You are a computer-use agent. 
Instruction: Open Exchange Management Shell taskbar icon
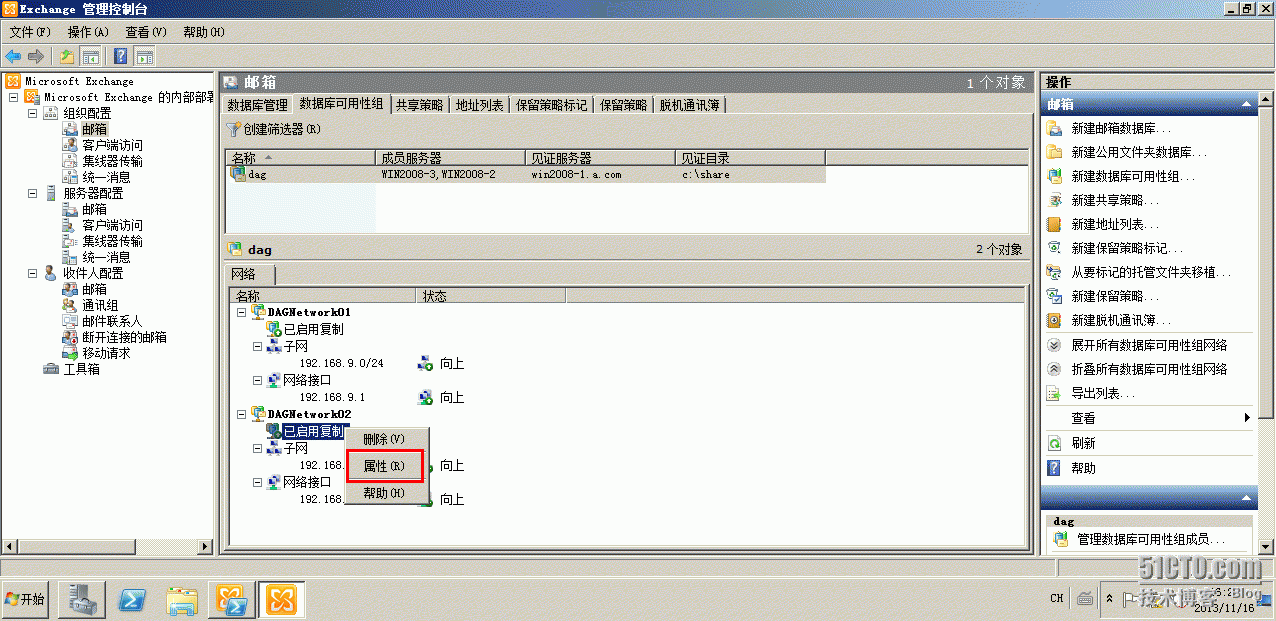tap(232, 599)
